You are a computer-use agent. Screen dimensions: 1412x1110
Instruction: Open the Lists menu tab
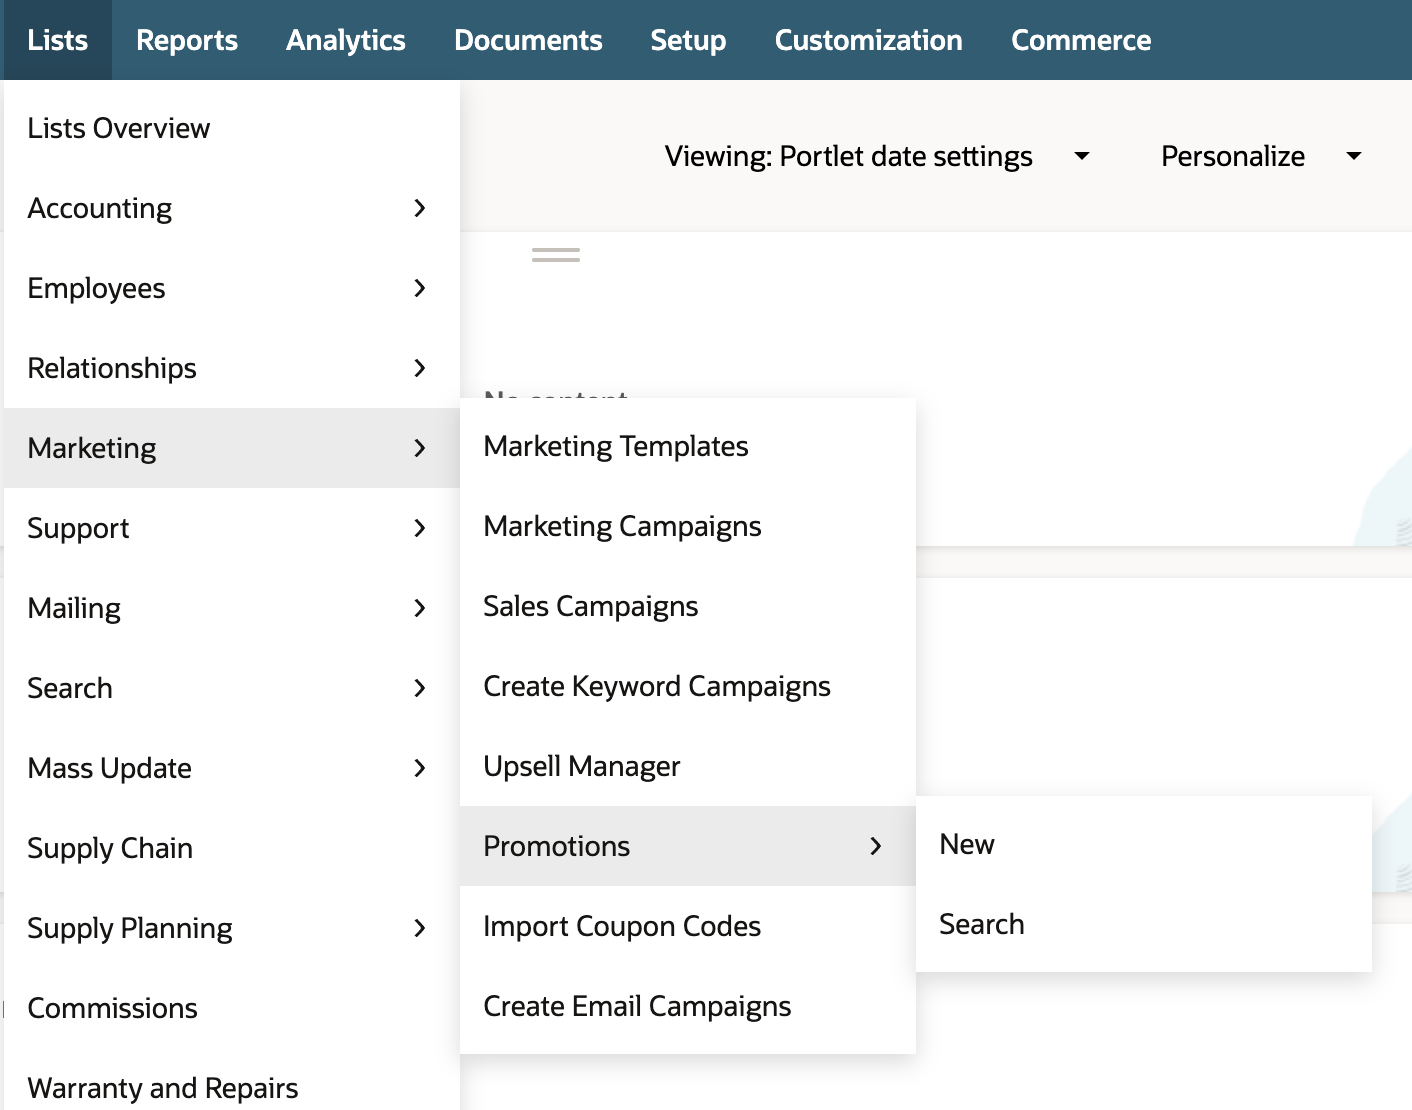(x=58, y=40)
